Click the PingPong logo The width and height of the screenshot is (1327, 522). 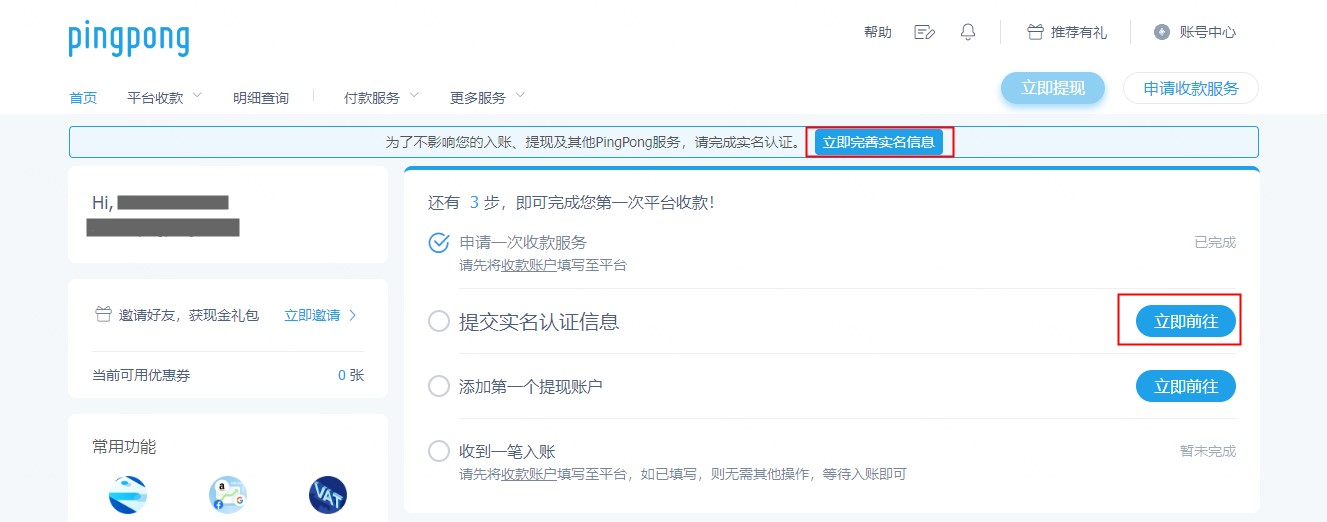click(x=128, y=39)
